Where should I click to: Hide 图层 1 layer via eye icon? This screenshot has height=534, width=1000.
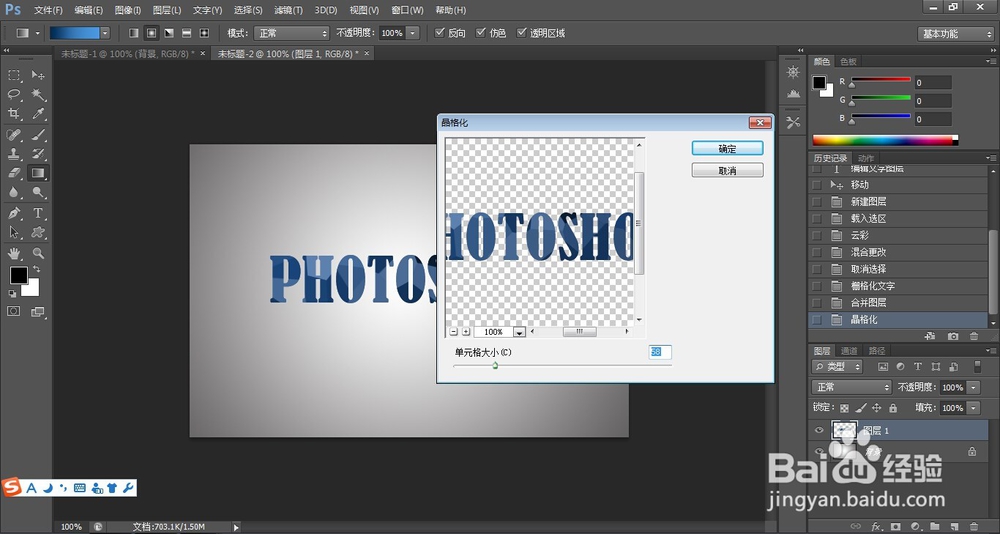pos(819,431)
